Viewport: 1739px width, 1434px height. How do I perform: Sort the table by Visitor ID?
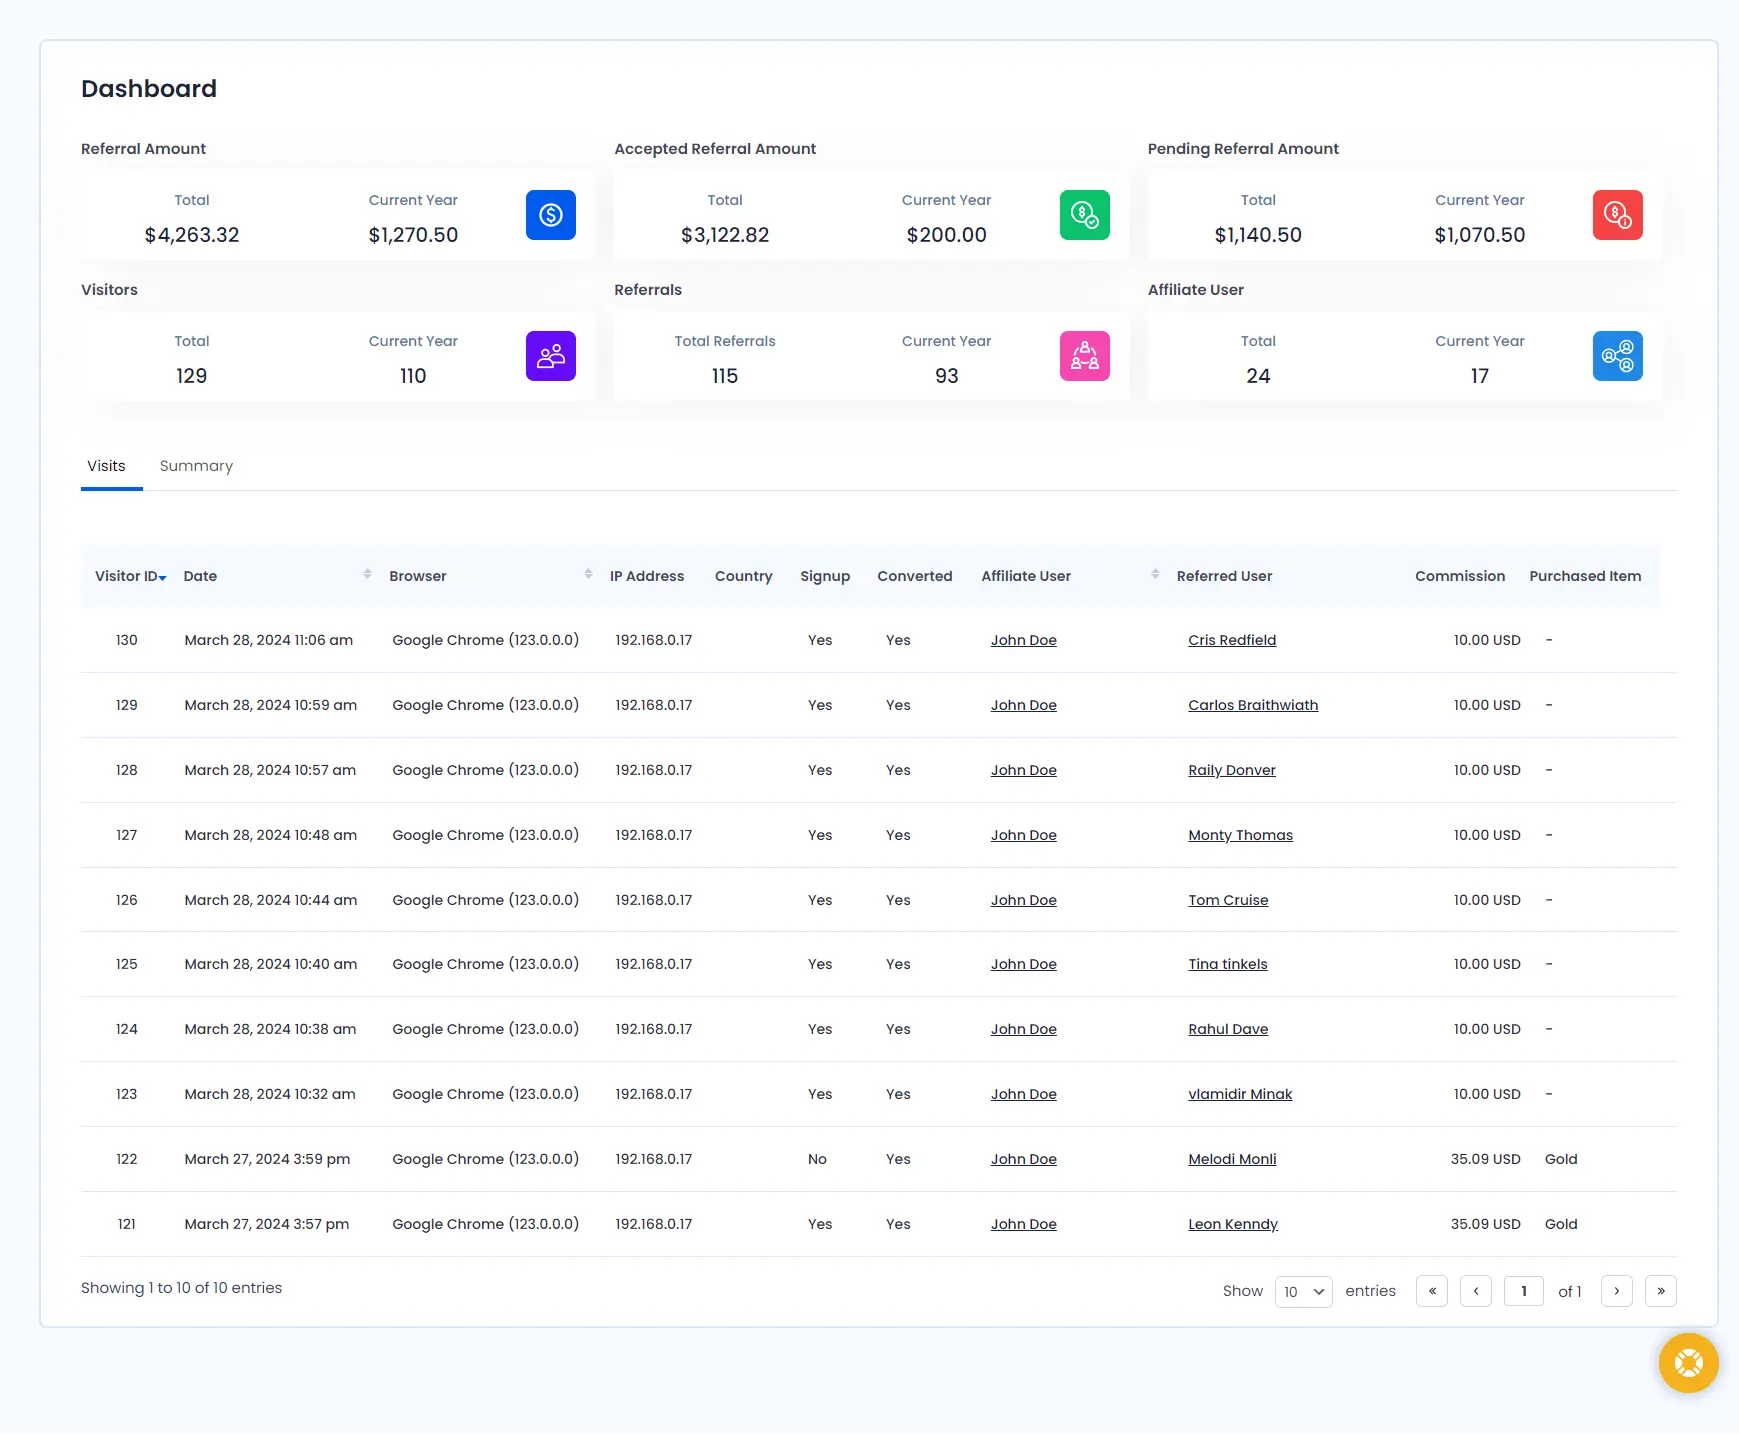click(x=130, y=576)
